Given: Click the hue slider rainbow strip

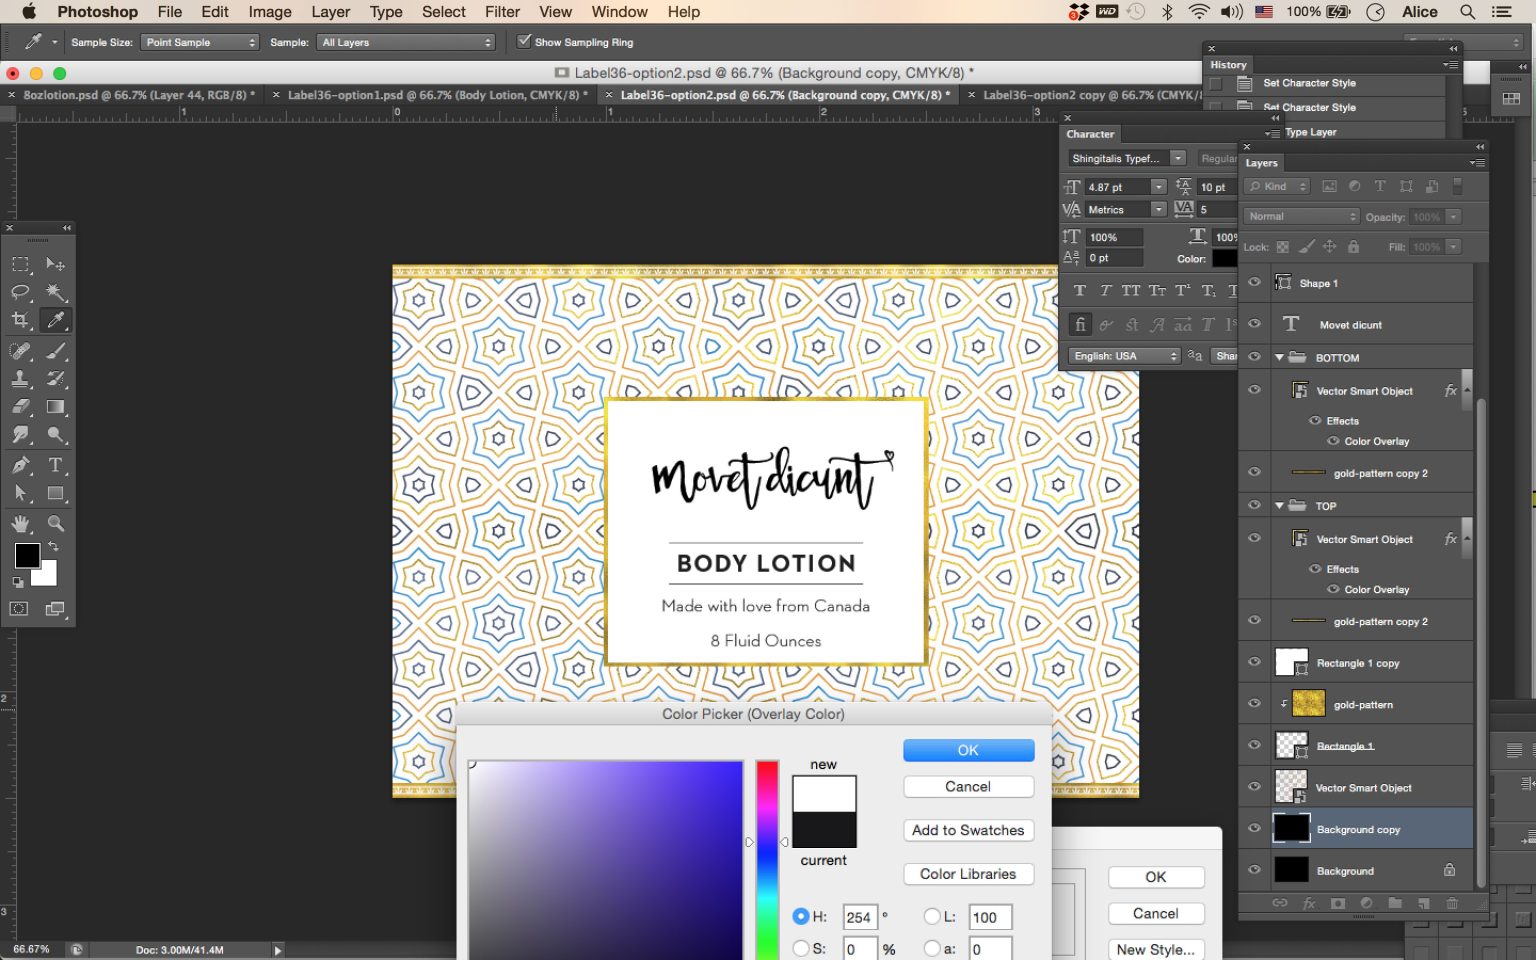Looking at the screenshot, I should coord(767,850).
